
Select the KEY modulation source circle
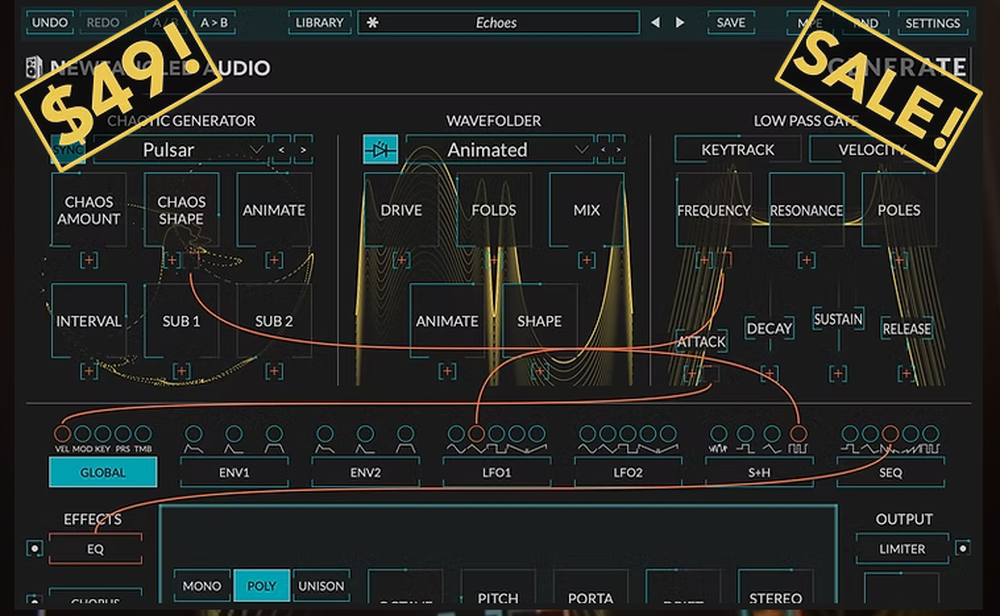tap(103, 434)
